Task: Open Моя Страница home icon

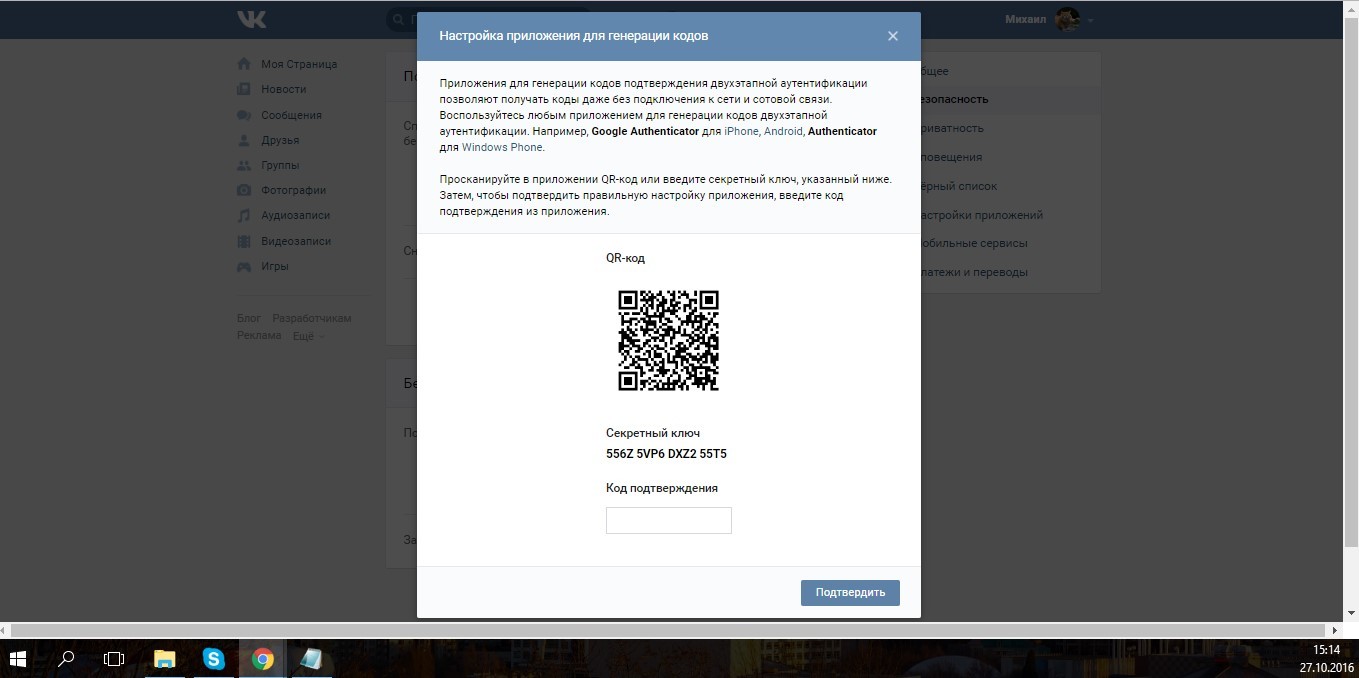Action: point(243,64)
